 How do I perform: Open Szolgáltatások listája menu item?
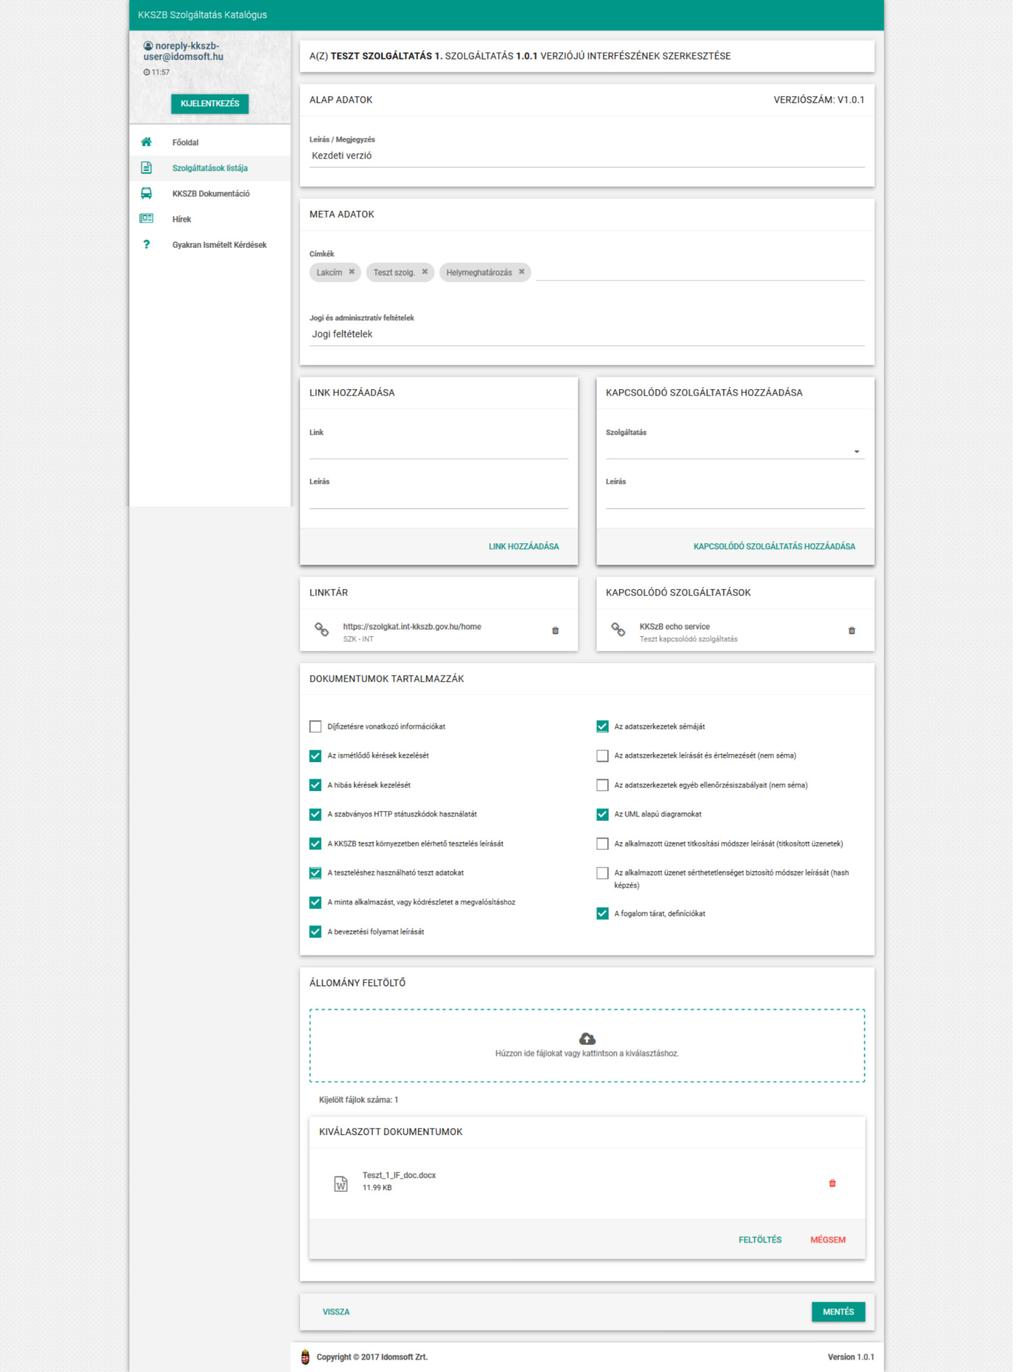tap(210, 168)
